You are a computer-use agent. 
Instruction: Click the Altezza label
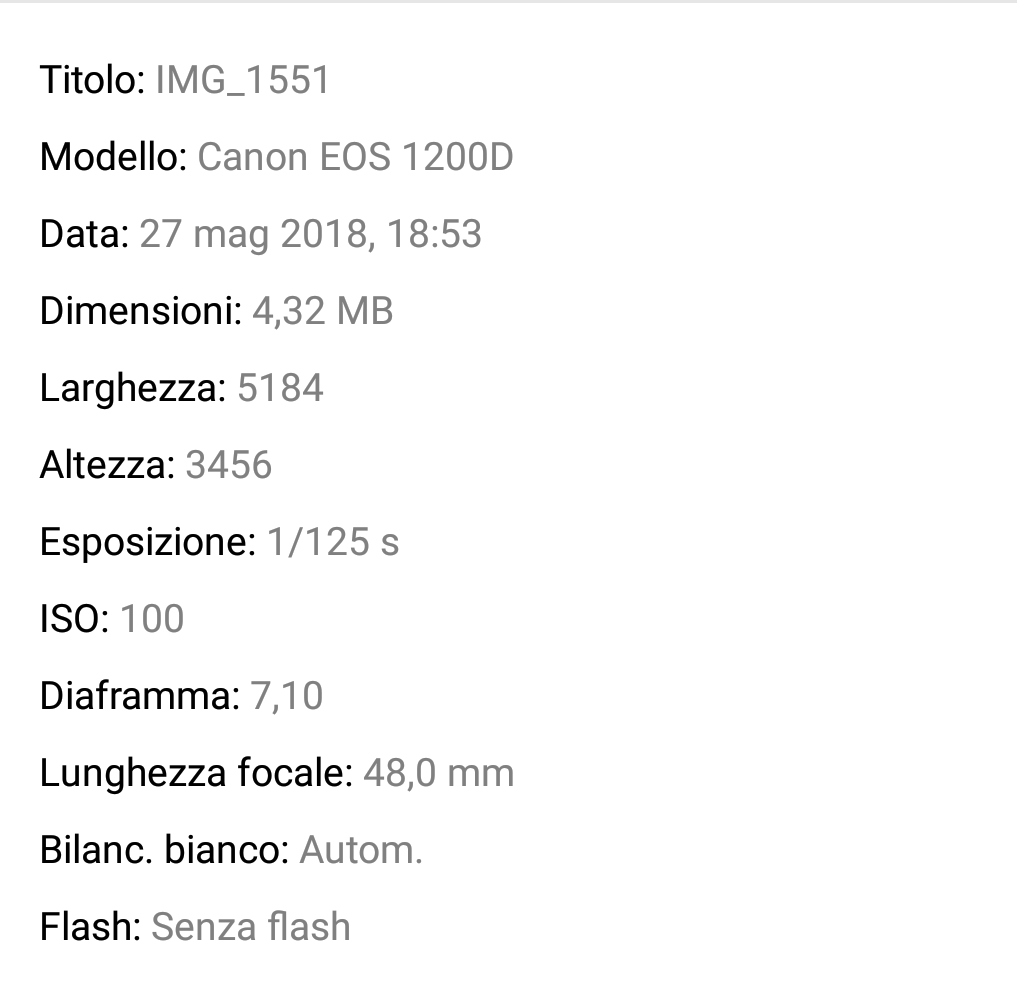(108, 466)
